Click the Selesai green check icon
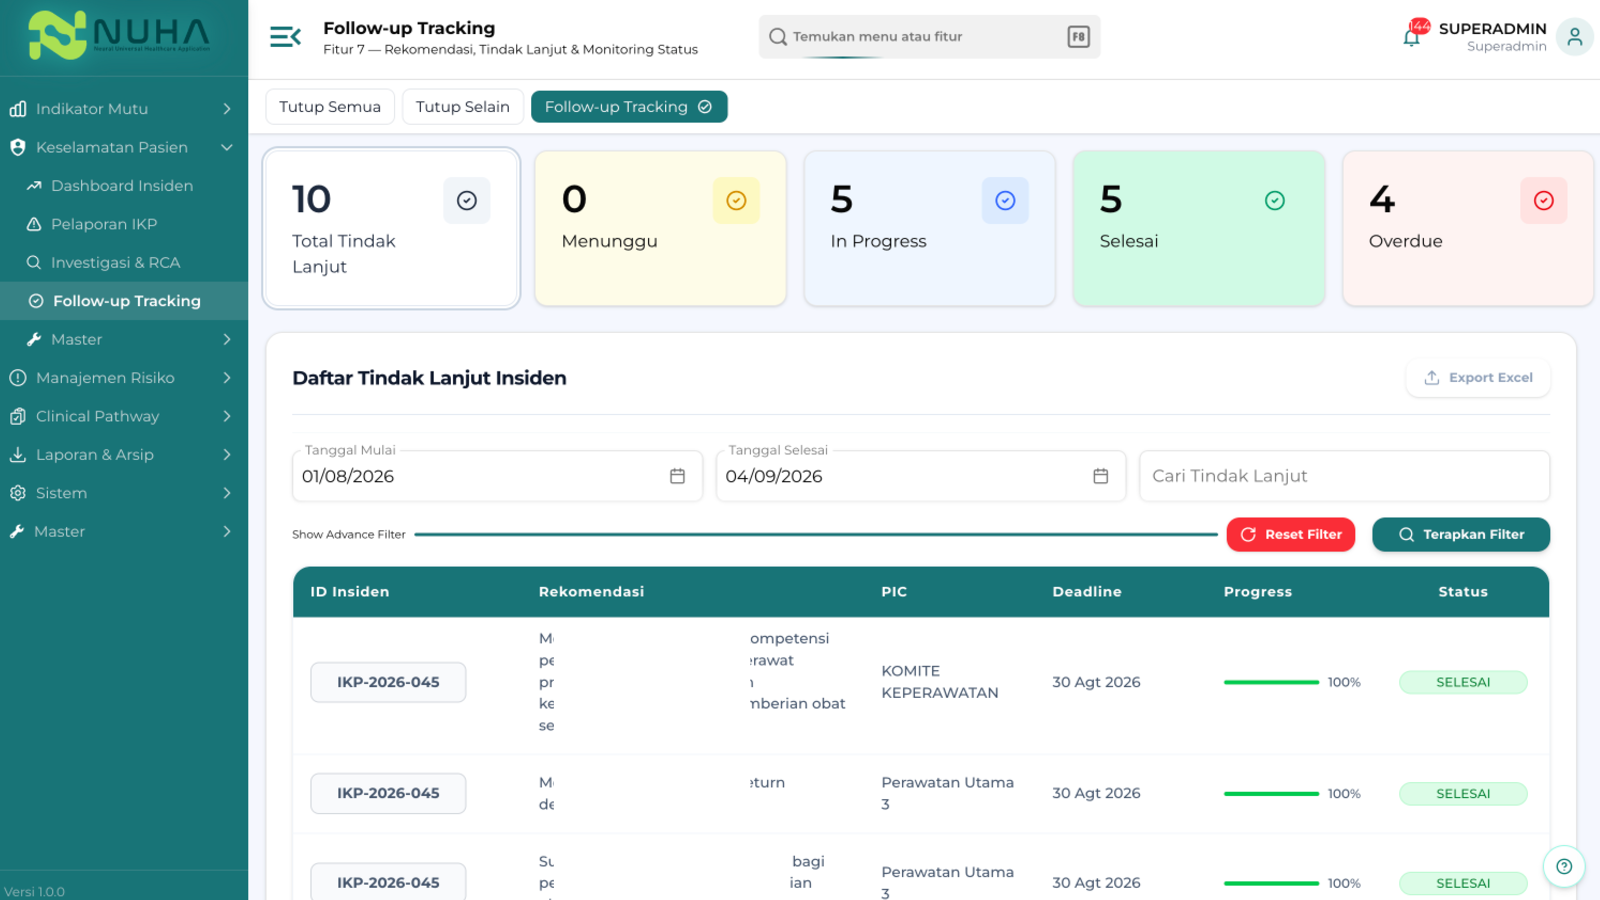The width and height of the screenshot is (1600, 900). pos(1274,201)
